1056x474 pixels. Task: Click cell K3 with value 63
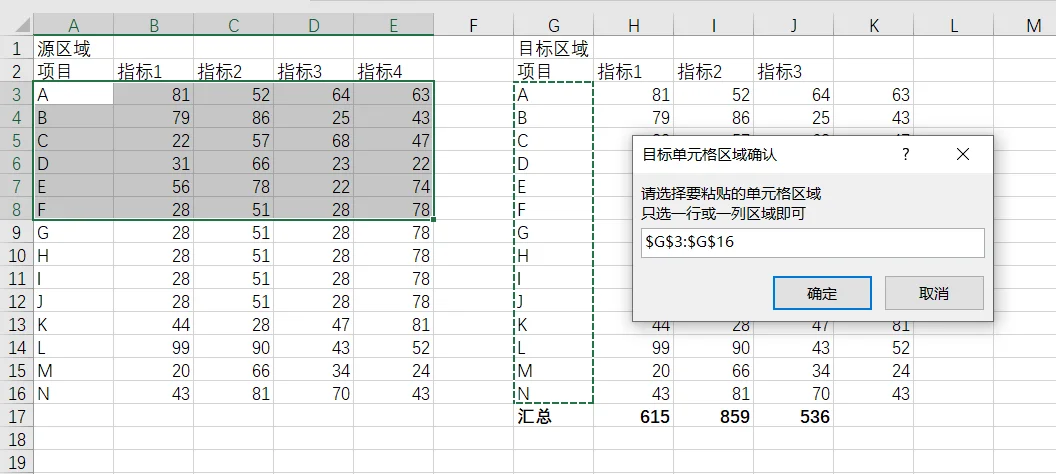point(874,94)
